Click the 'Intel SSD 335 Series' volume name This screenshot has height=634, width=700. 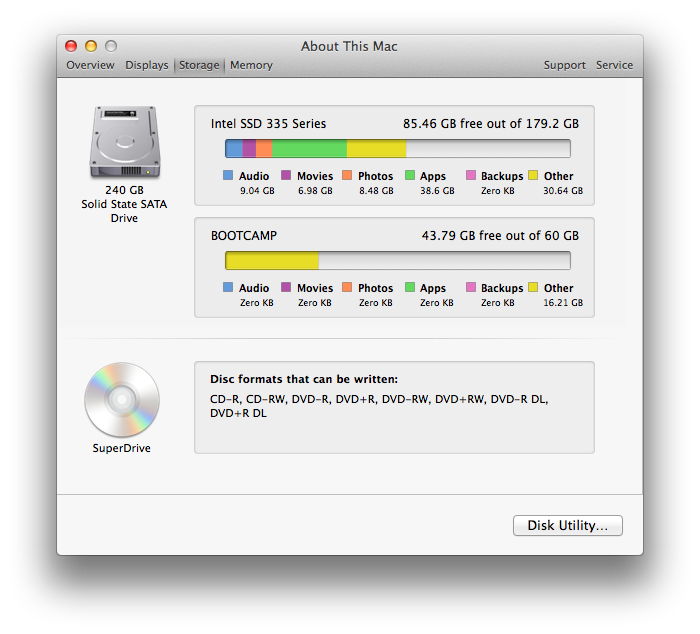click(x=268, y=124)
